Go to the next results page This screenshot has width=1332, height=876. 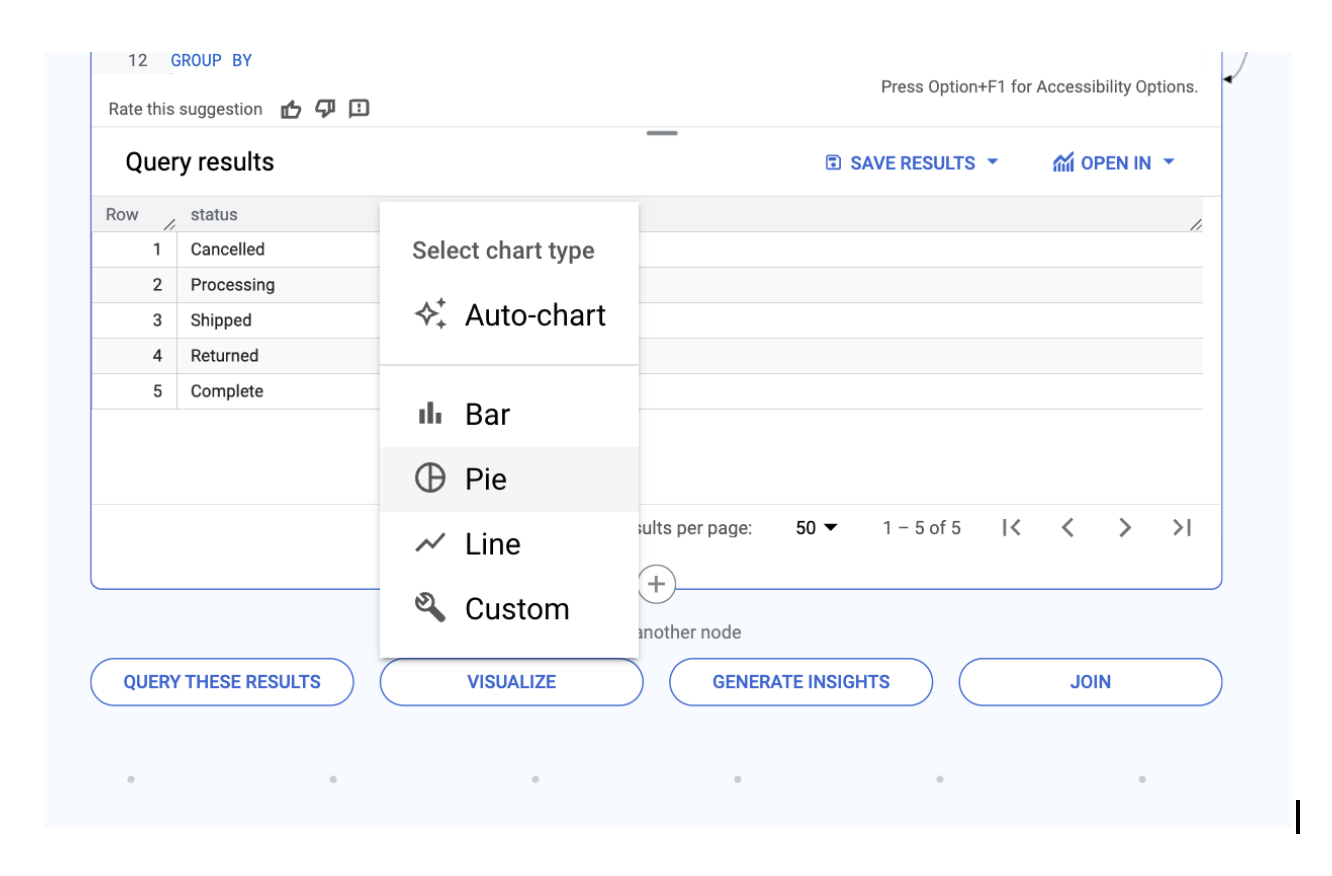[x=1125, y=528]
